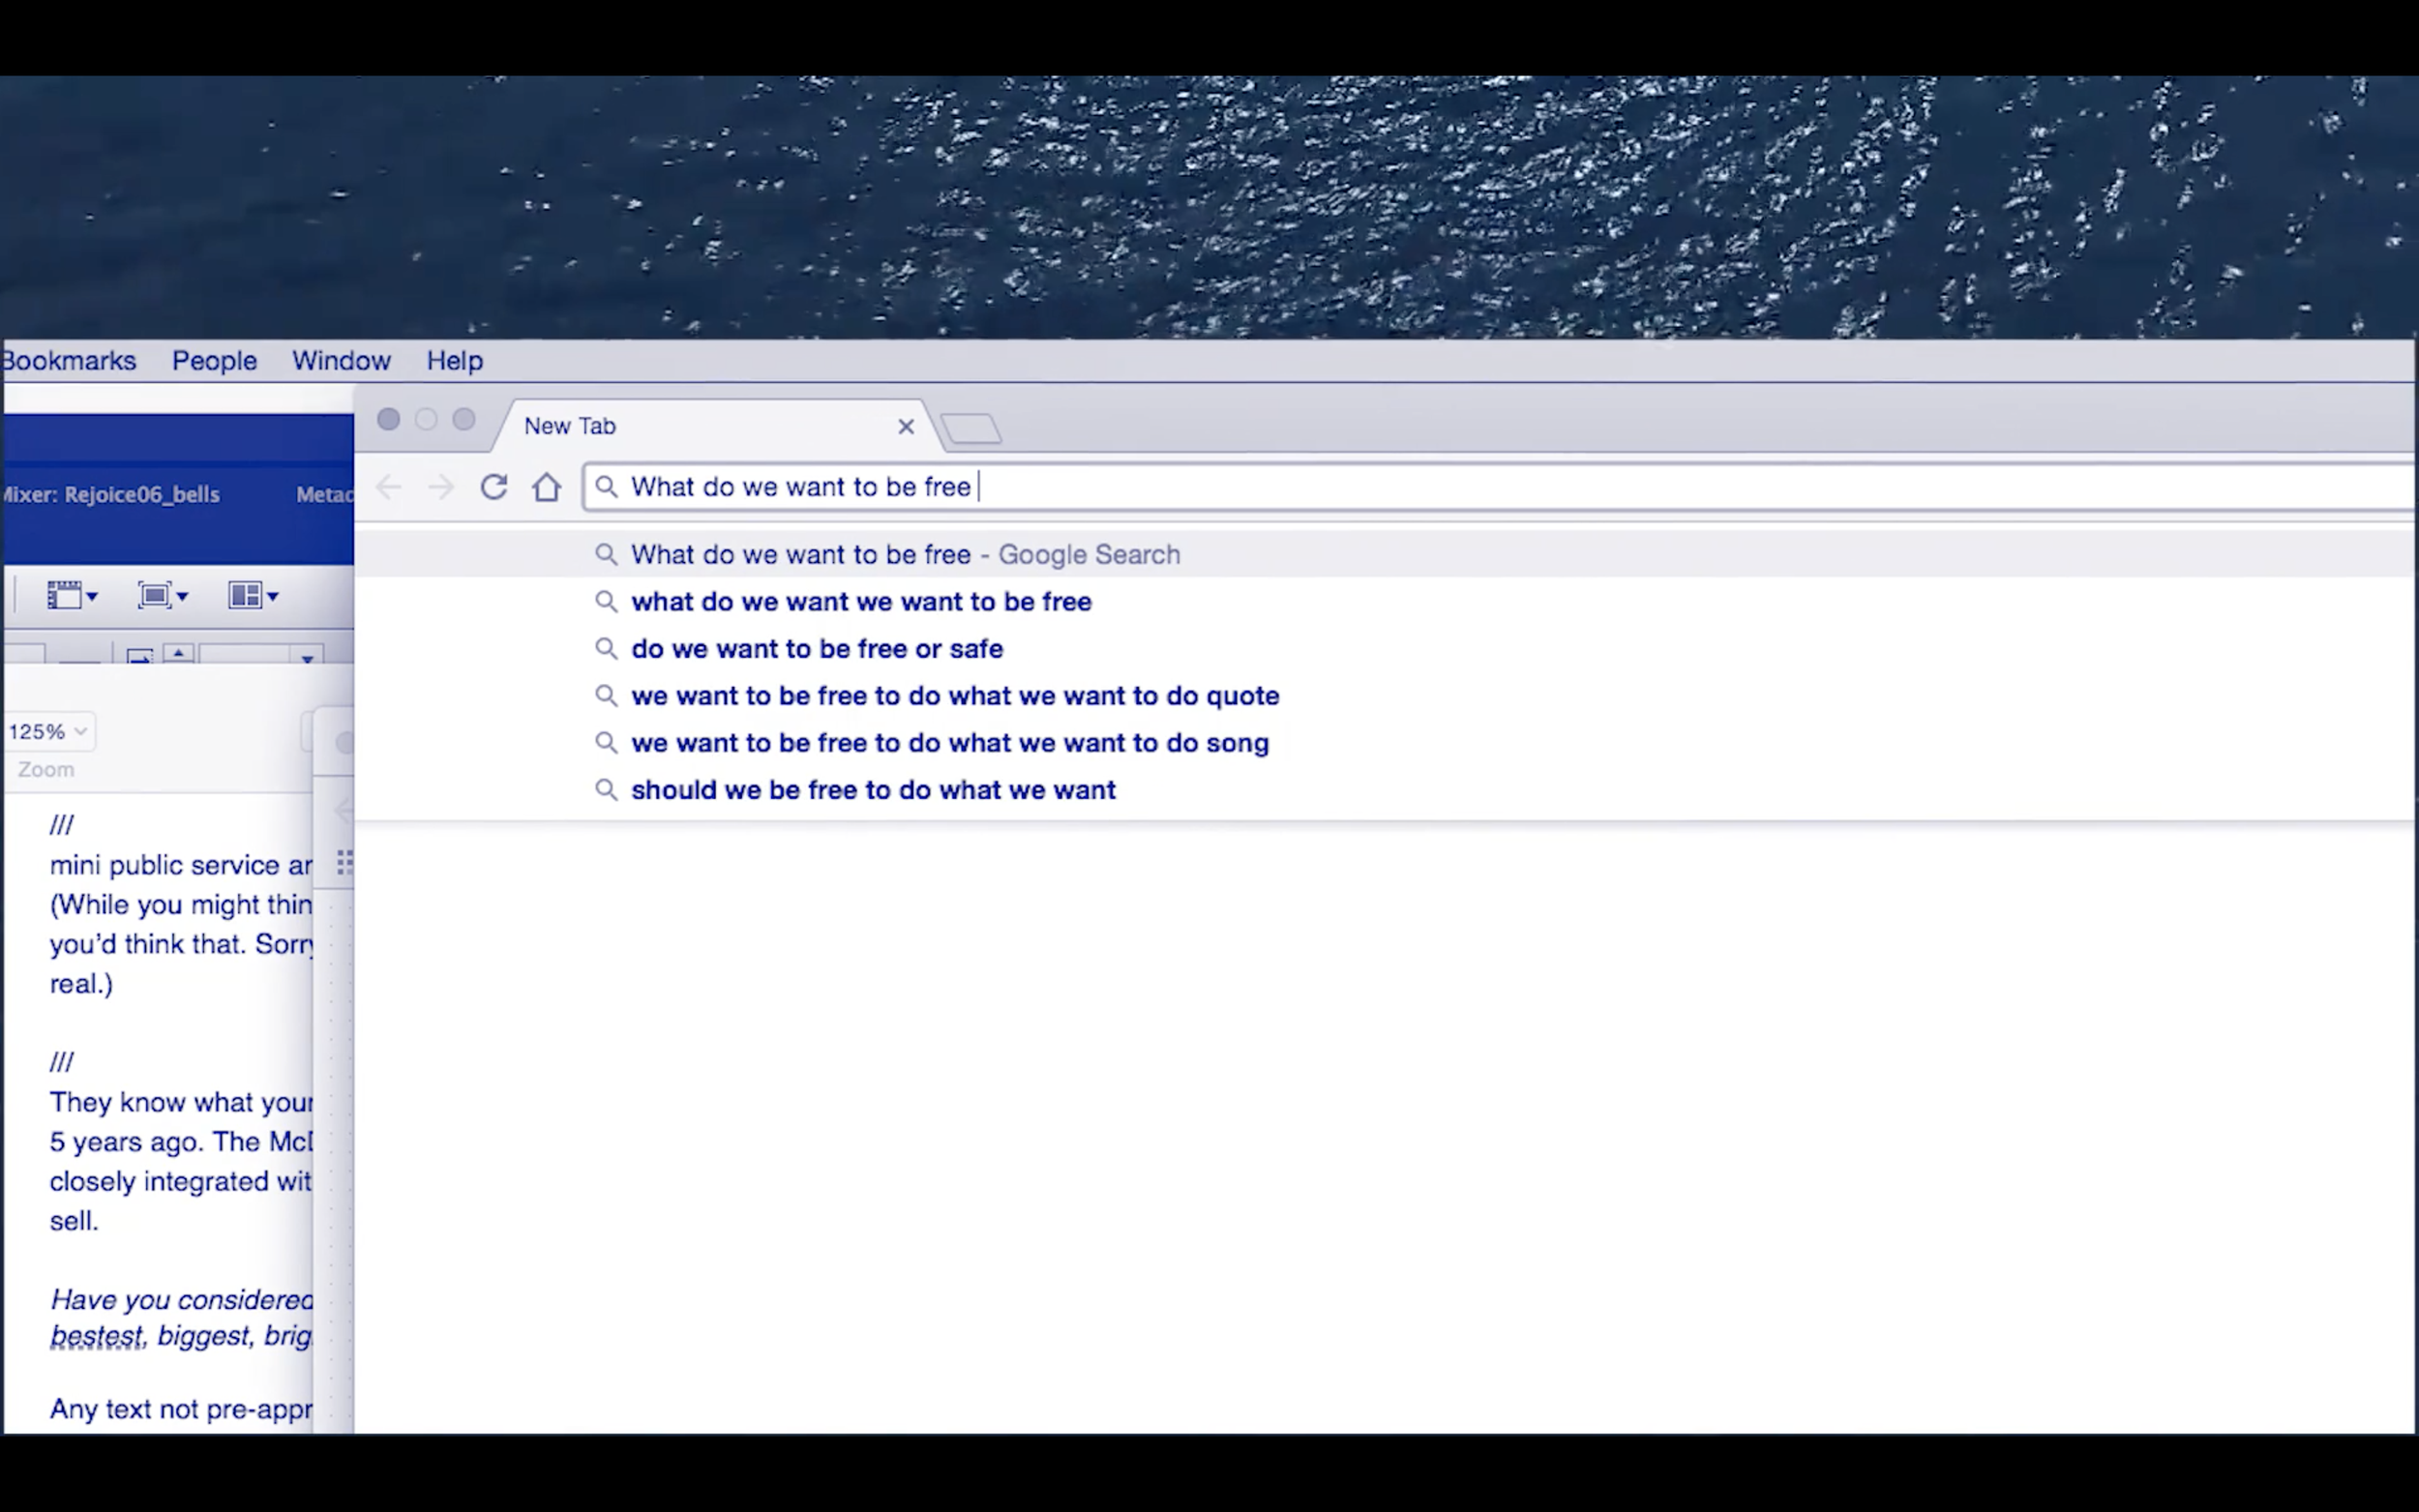
Task: Select suggestion 'do we want to be free or safe'
Action: [x=817, y=649]
